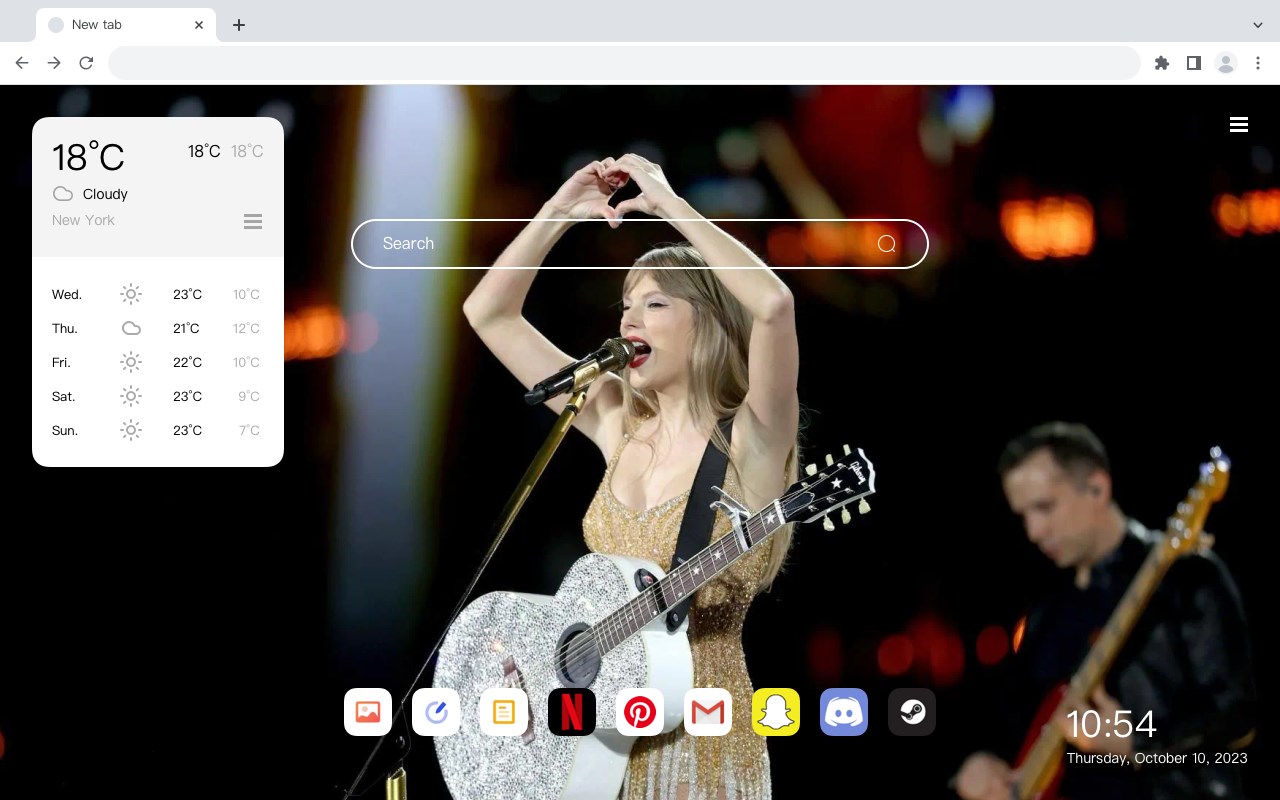The width and height of the screenshot is (1280, 800).
Task: Launch the Netflix shortcut
Action: 572,712
